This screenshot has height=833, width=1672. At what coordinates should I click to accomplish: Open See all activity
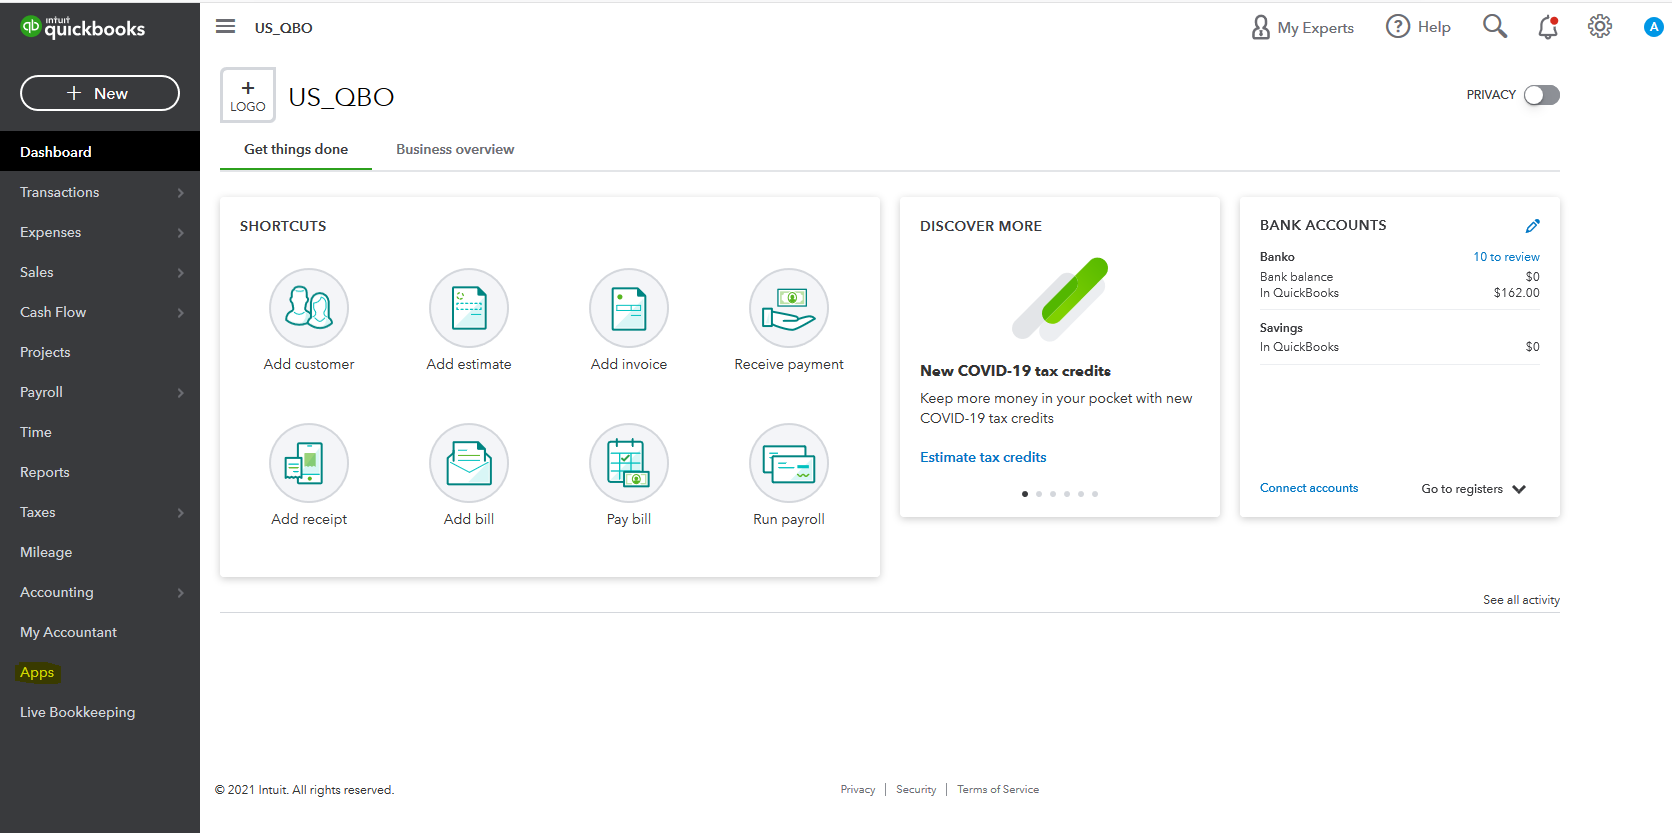tap(1521, 600)
